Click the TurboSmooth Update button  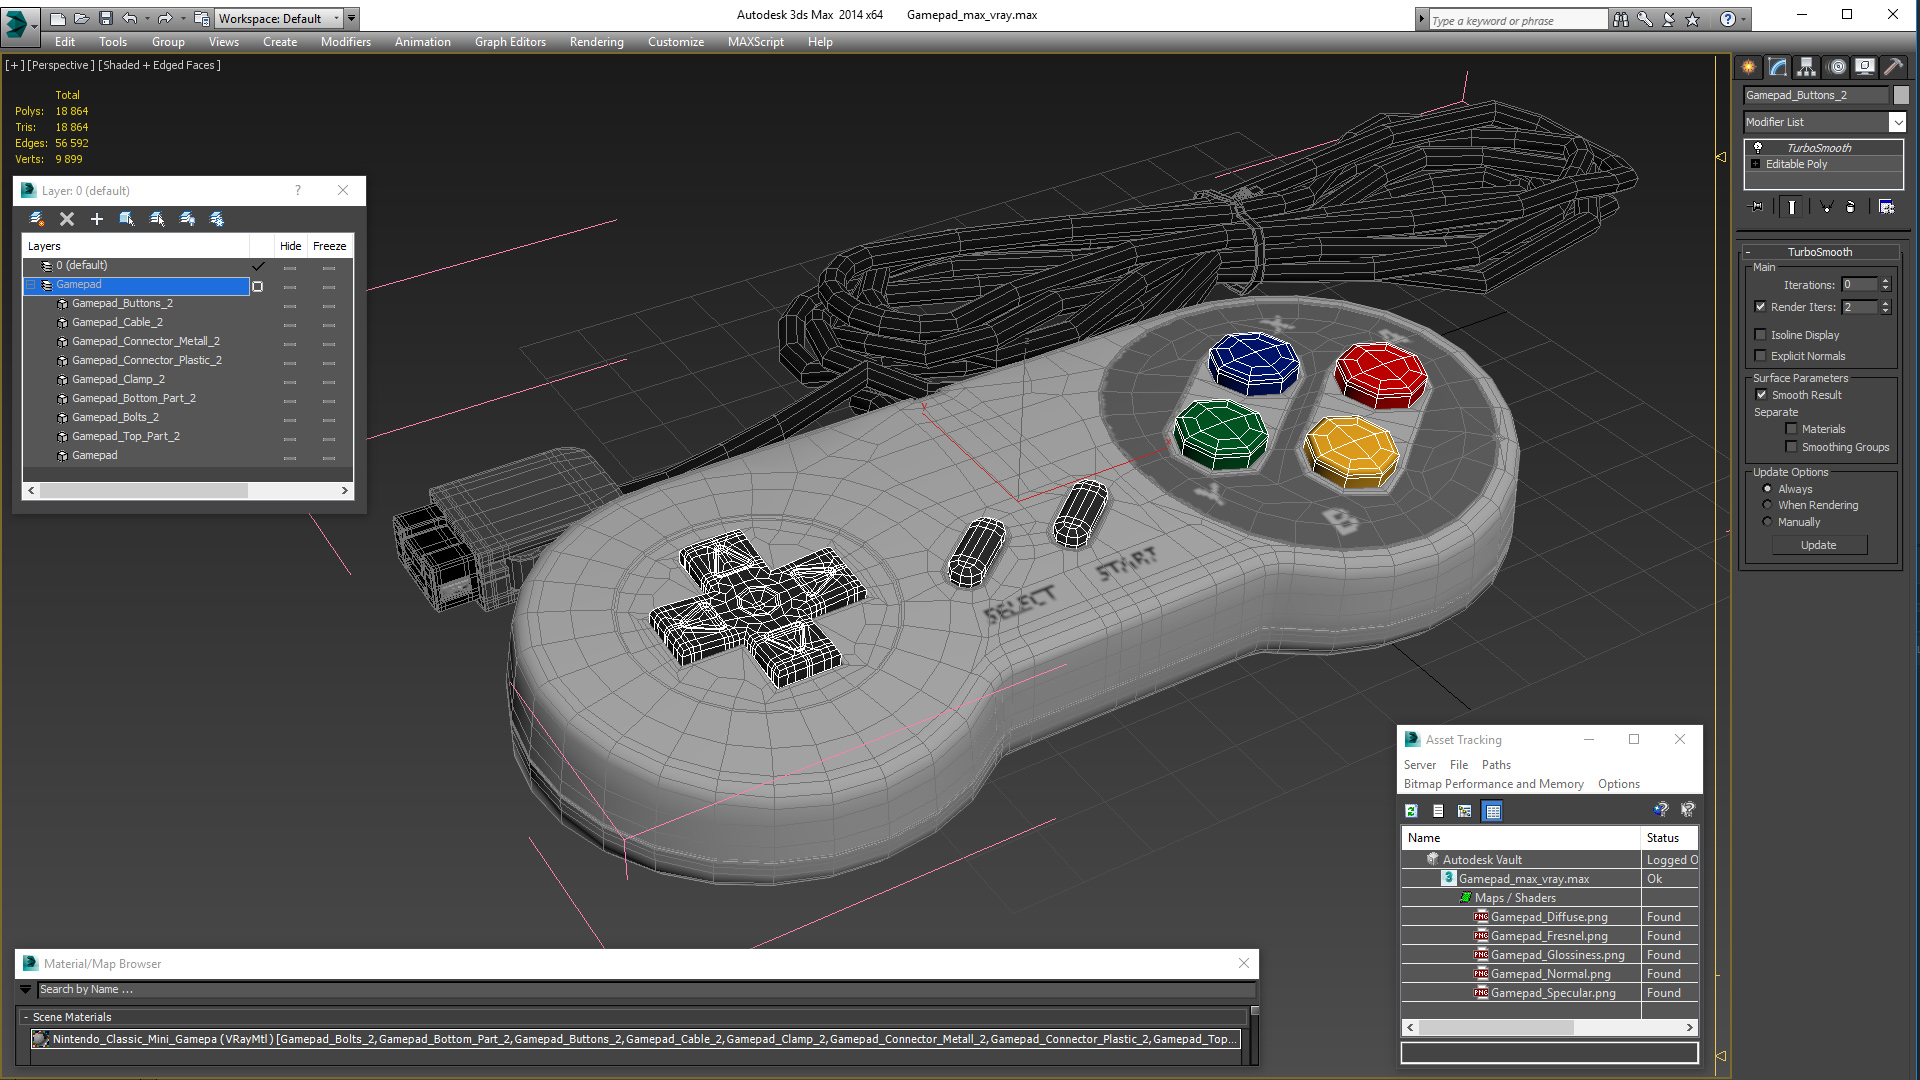pos(1818,545)
